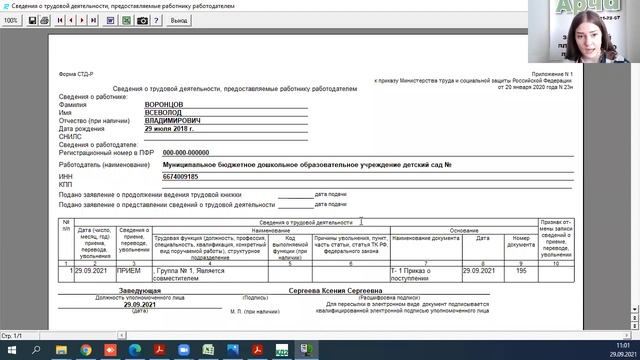The height and width of the screenshot is (360, 640).
Task: Click the horizontal scrollbar right arrow
Action: point(627,335)
